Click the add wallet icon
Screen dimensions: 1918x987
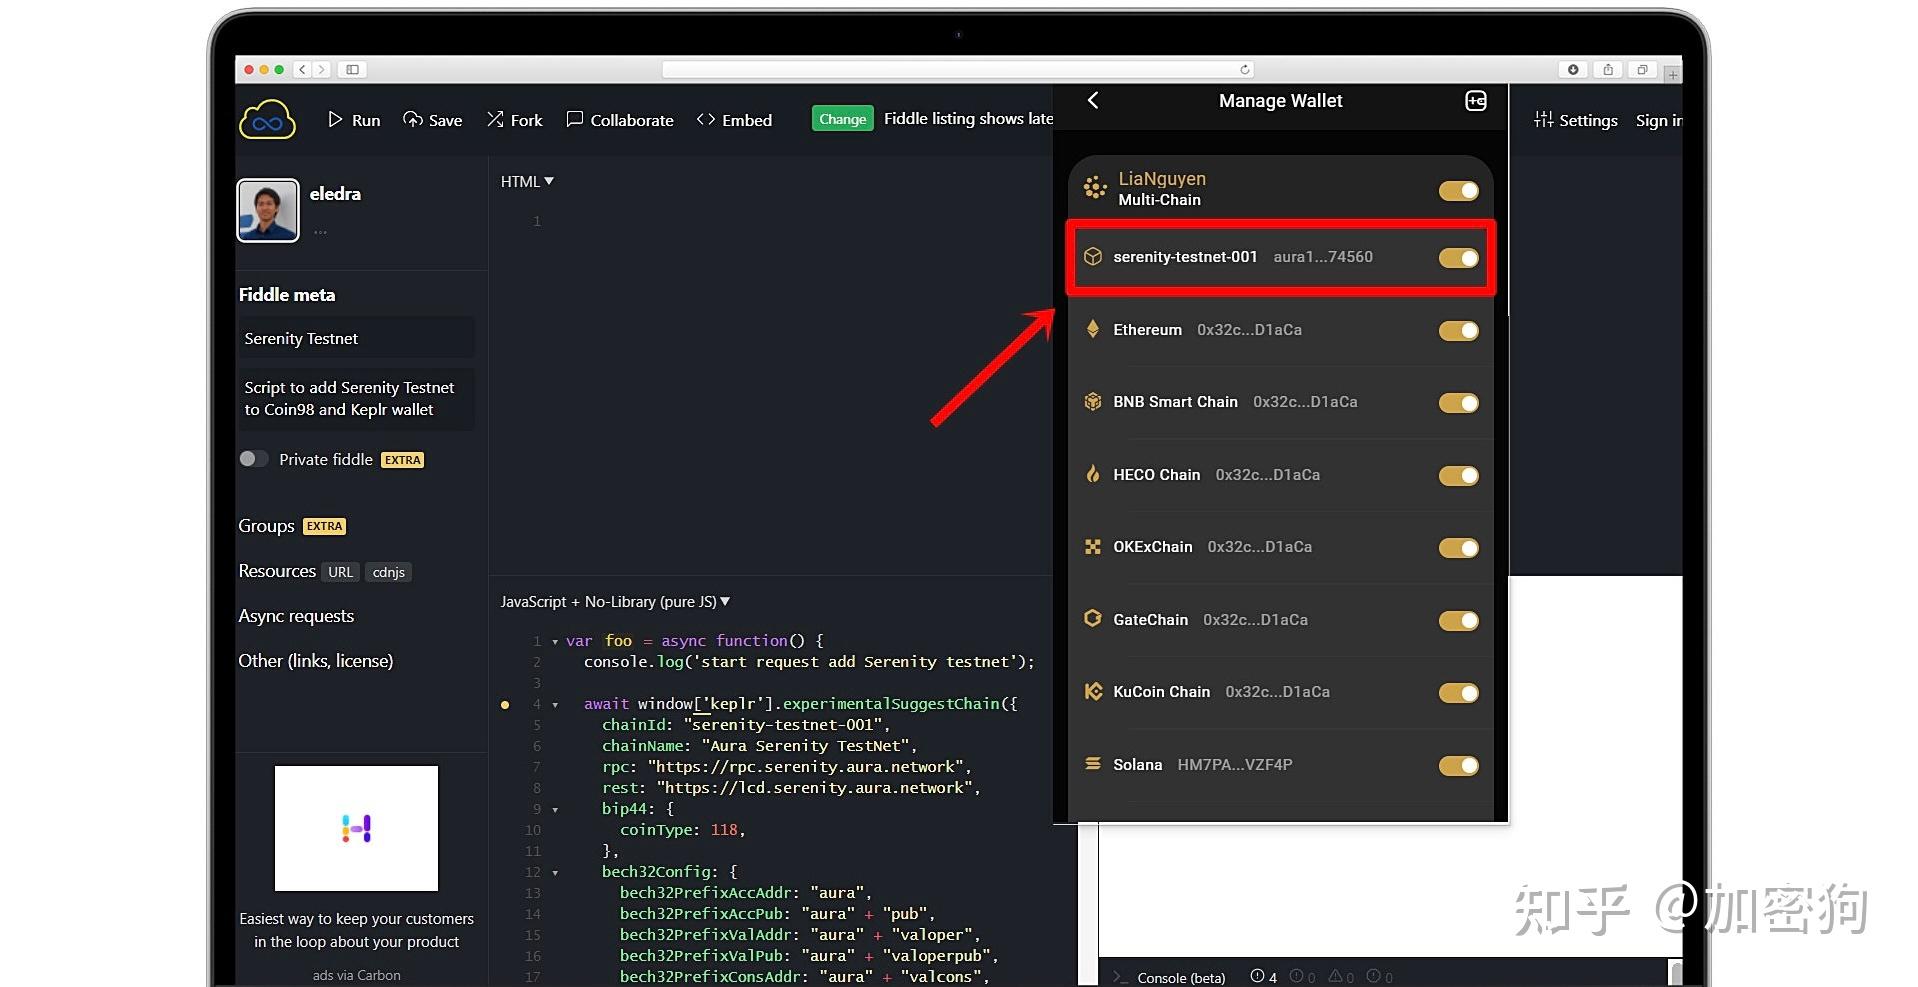coord(1476,100)
